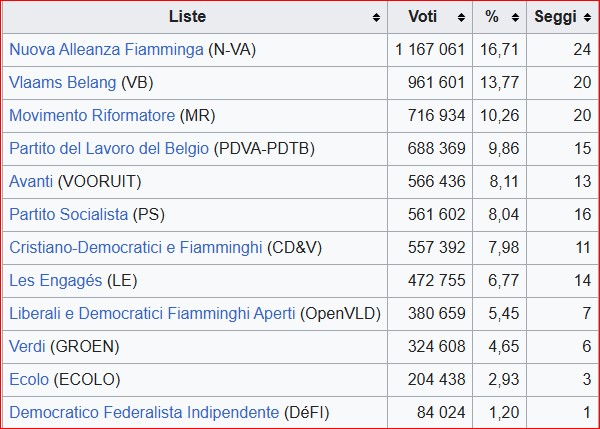600x429 pixels.
Task: Open Liberali e Democratici Fiamminghi Aperti
Action: click(152, 313)
